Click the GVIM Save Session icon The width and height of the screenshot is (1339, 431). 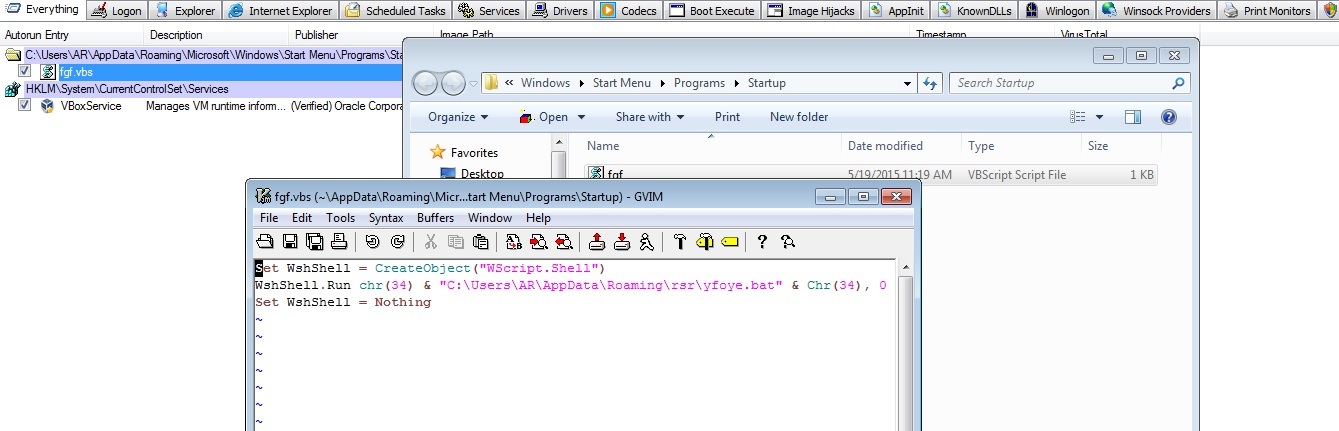tap(621, 241)
